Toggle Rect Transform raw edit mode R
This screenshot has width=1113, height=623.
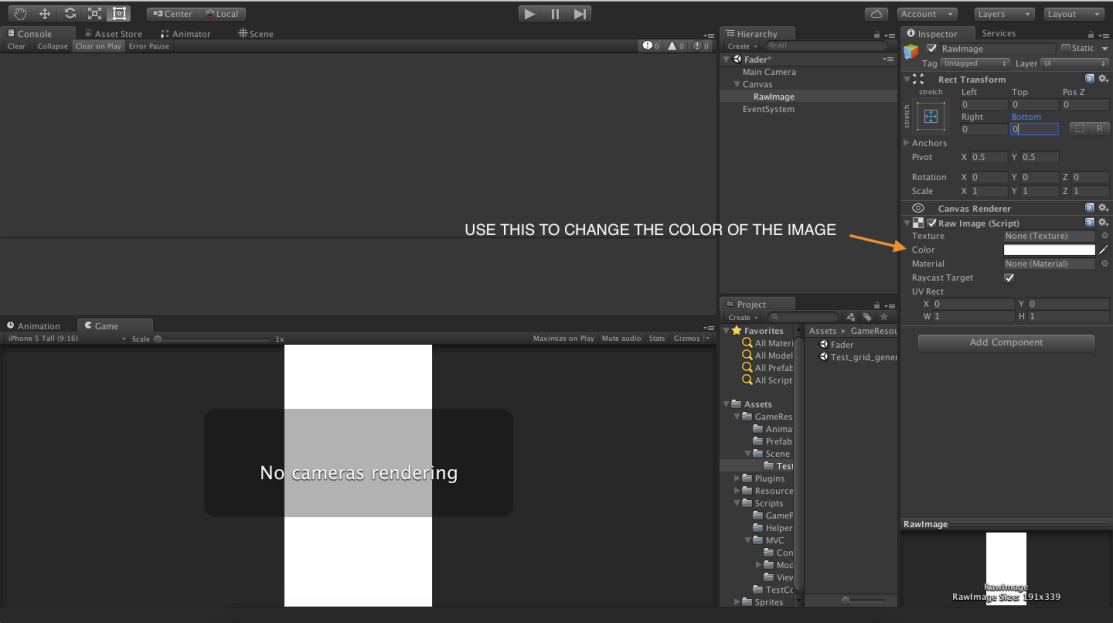coord(1099,129)
